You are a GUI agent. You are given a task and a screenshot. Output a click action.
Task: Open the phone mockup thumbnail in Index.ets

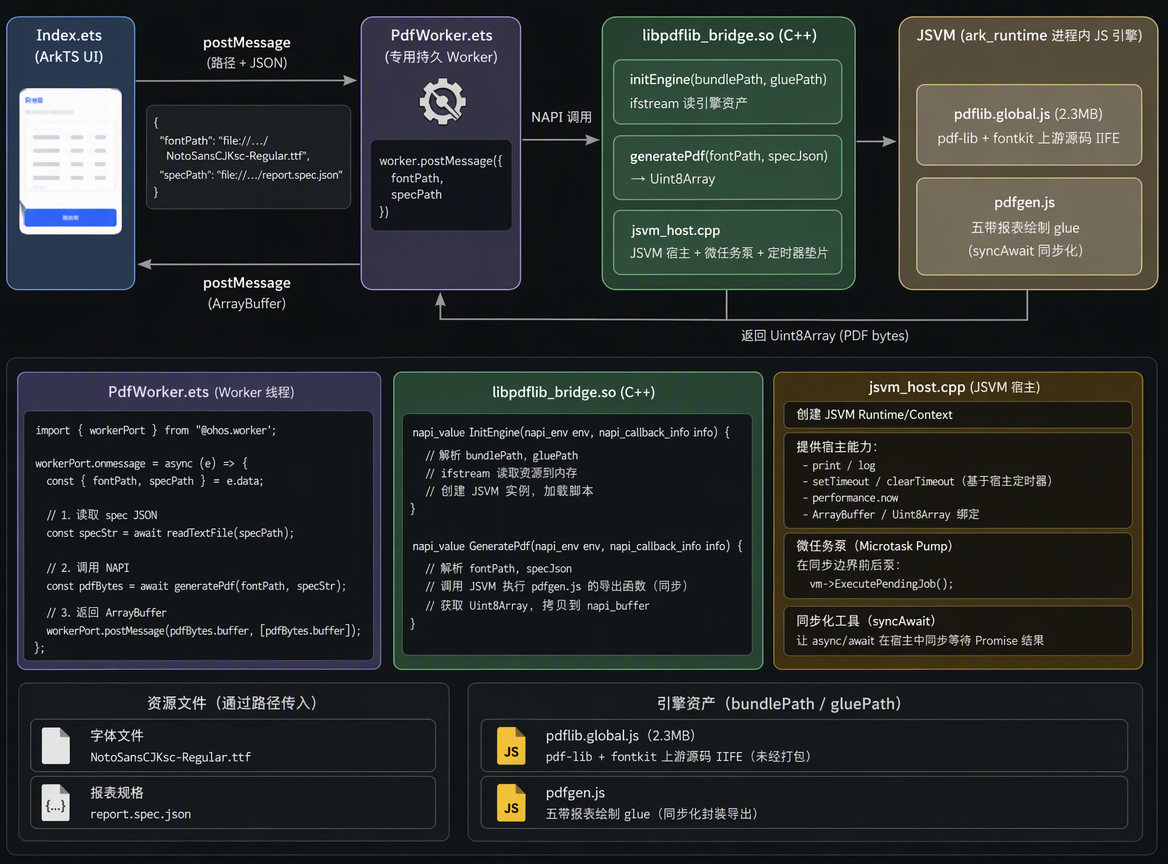tap(71, 161)
